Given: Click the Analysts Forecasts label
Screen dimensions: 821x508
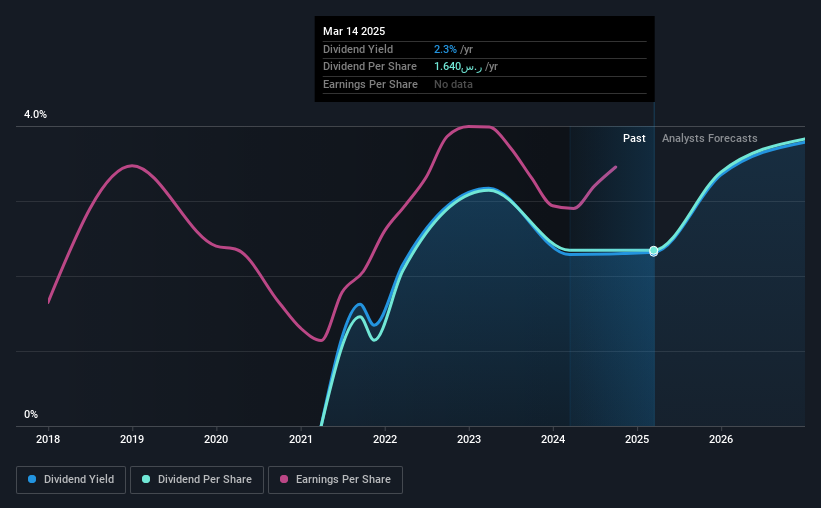Looking at the screenshot, I should point(709,138).
